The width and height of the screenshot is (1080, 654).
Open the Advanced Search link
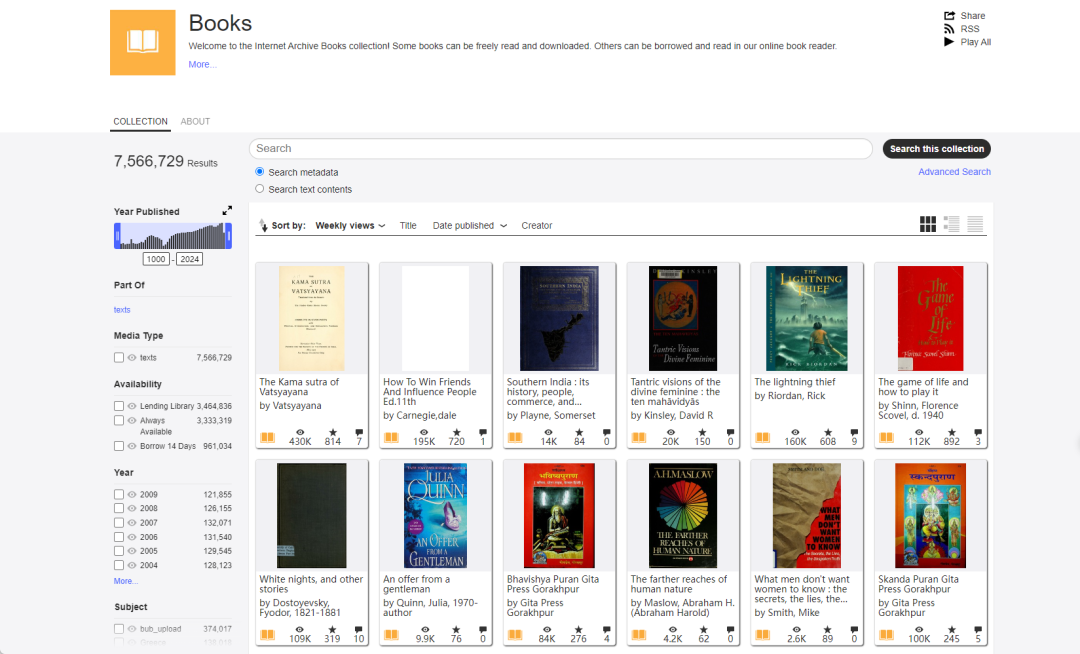coord(954,171)
